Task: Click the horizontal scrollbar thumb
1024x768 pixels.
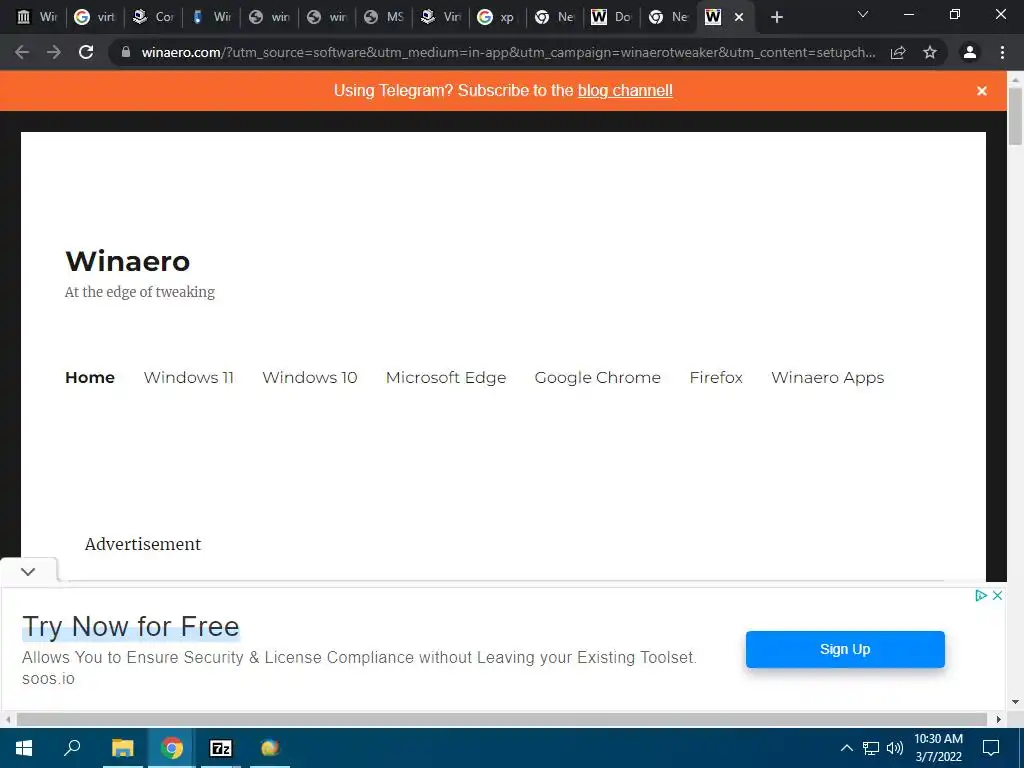Action: pos(502,719)
